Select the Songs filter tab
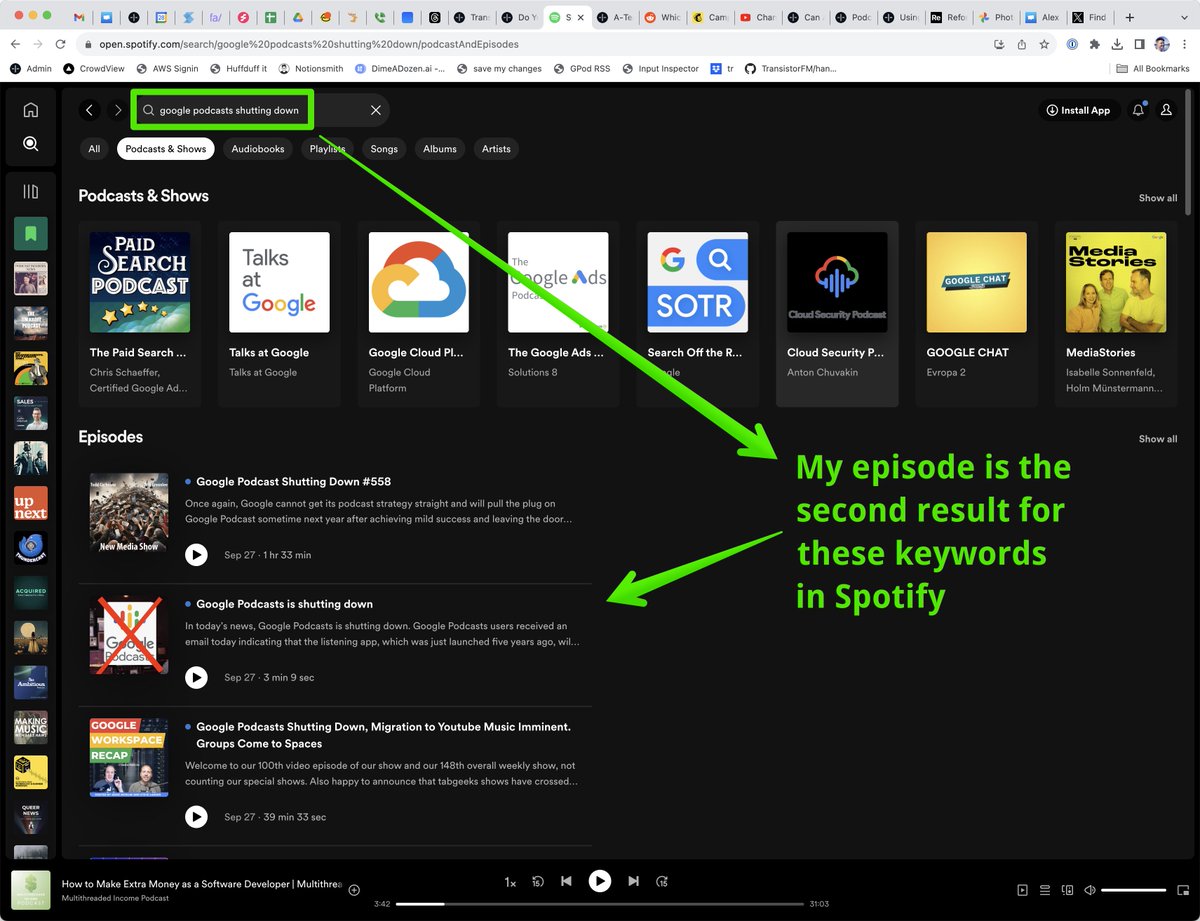 click(x=384, y=149)
